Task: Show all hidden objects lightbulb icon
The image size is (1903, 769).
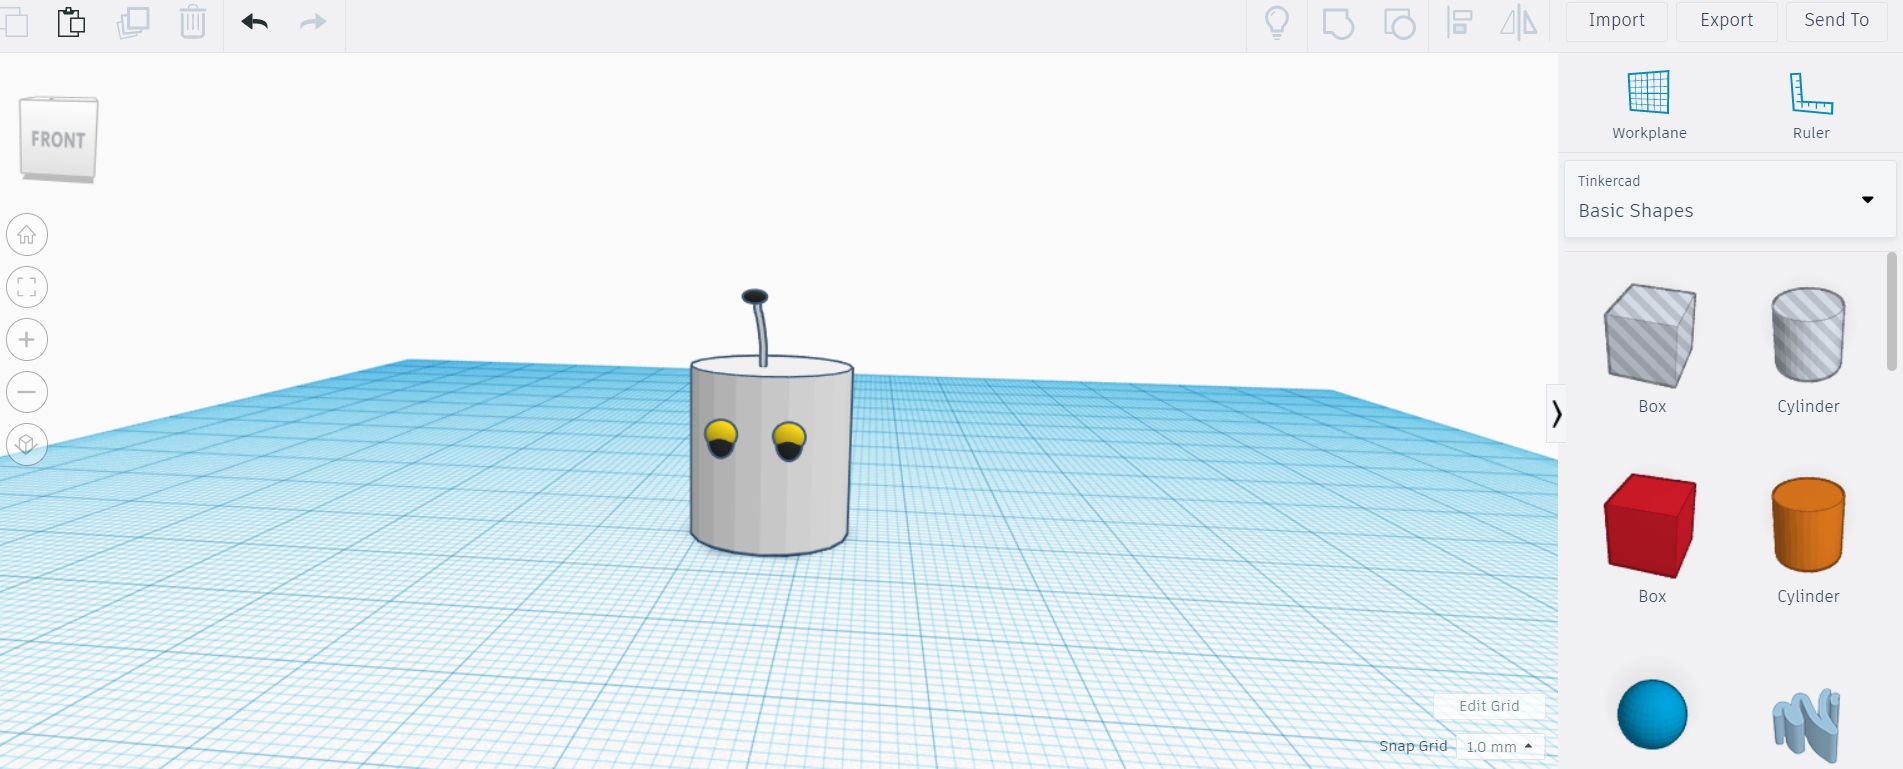Action: (1277, 22)
